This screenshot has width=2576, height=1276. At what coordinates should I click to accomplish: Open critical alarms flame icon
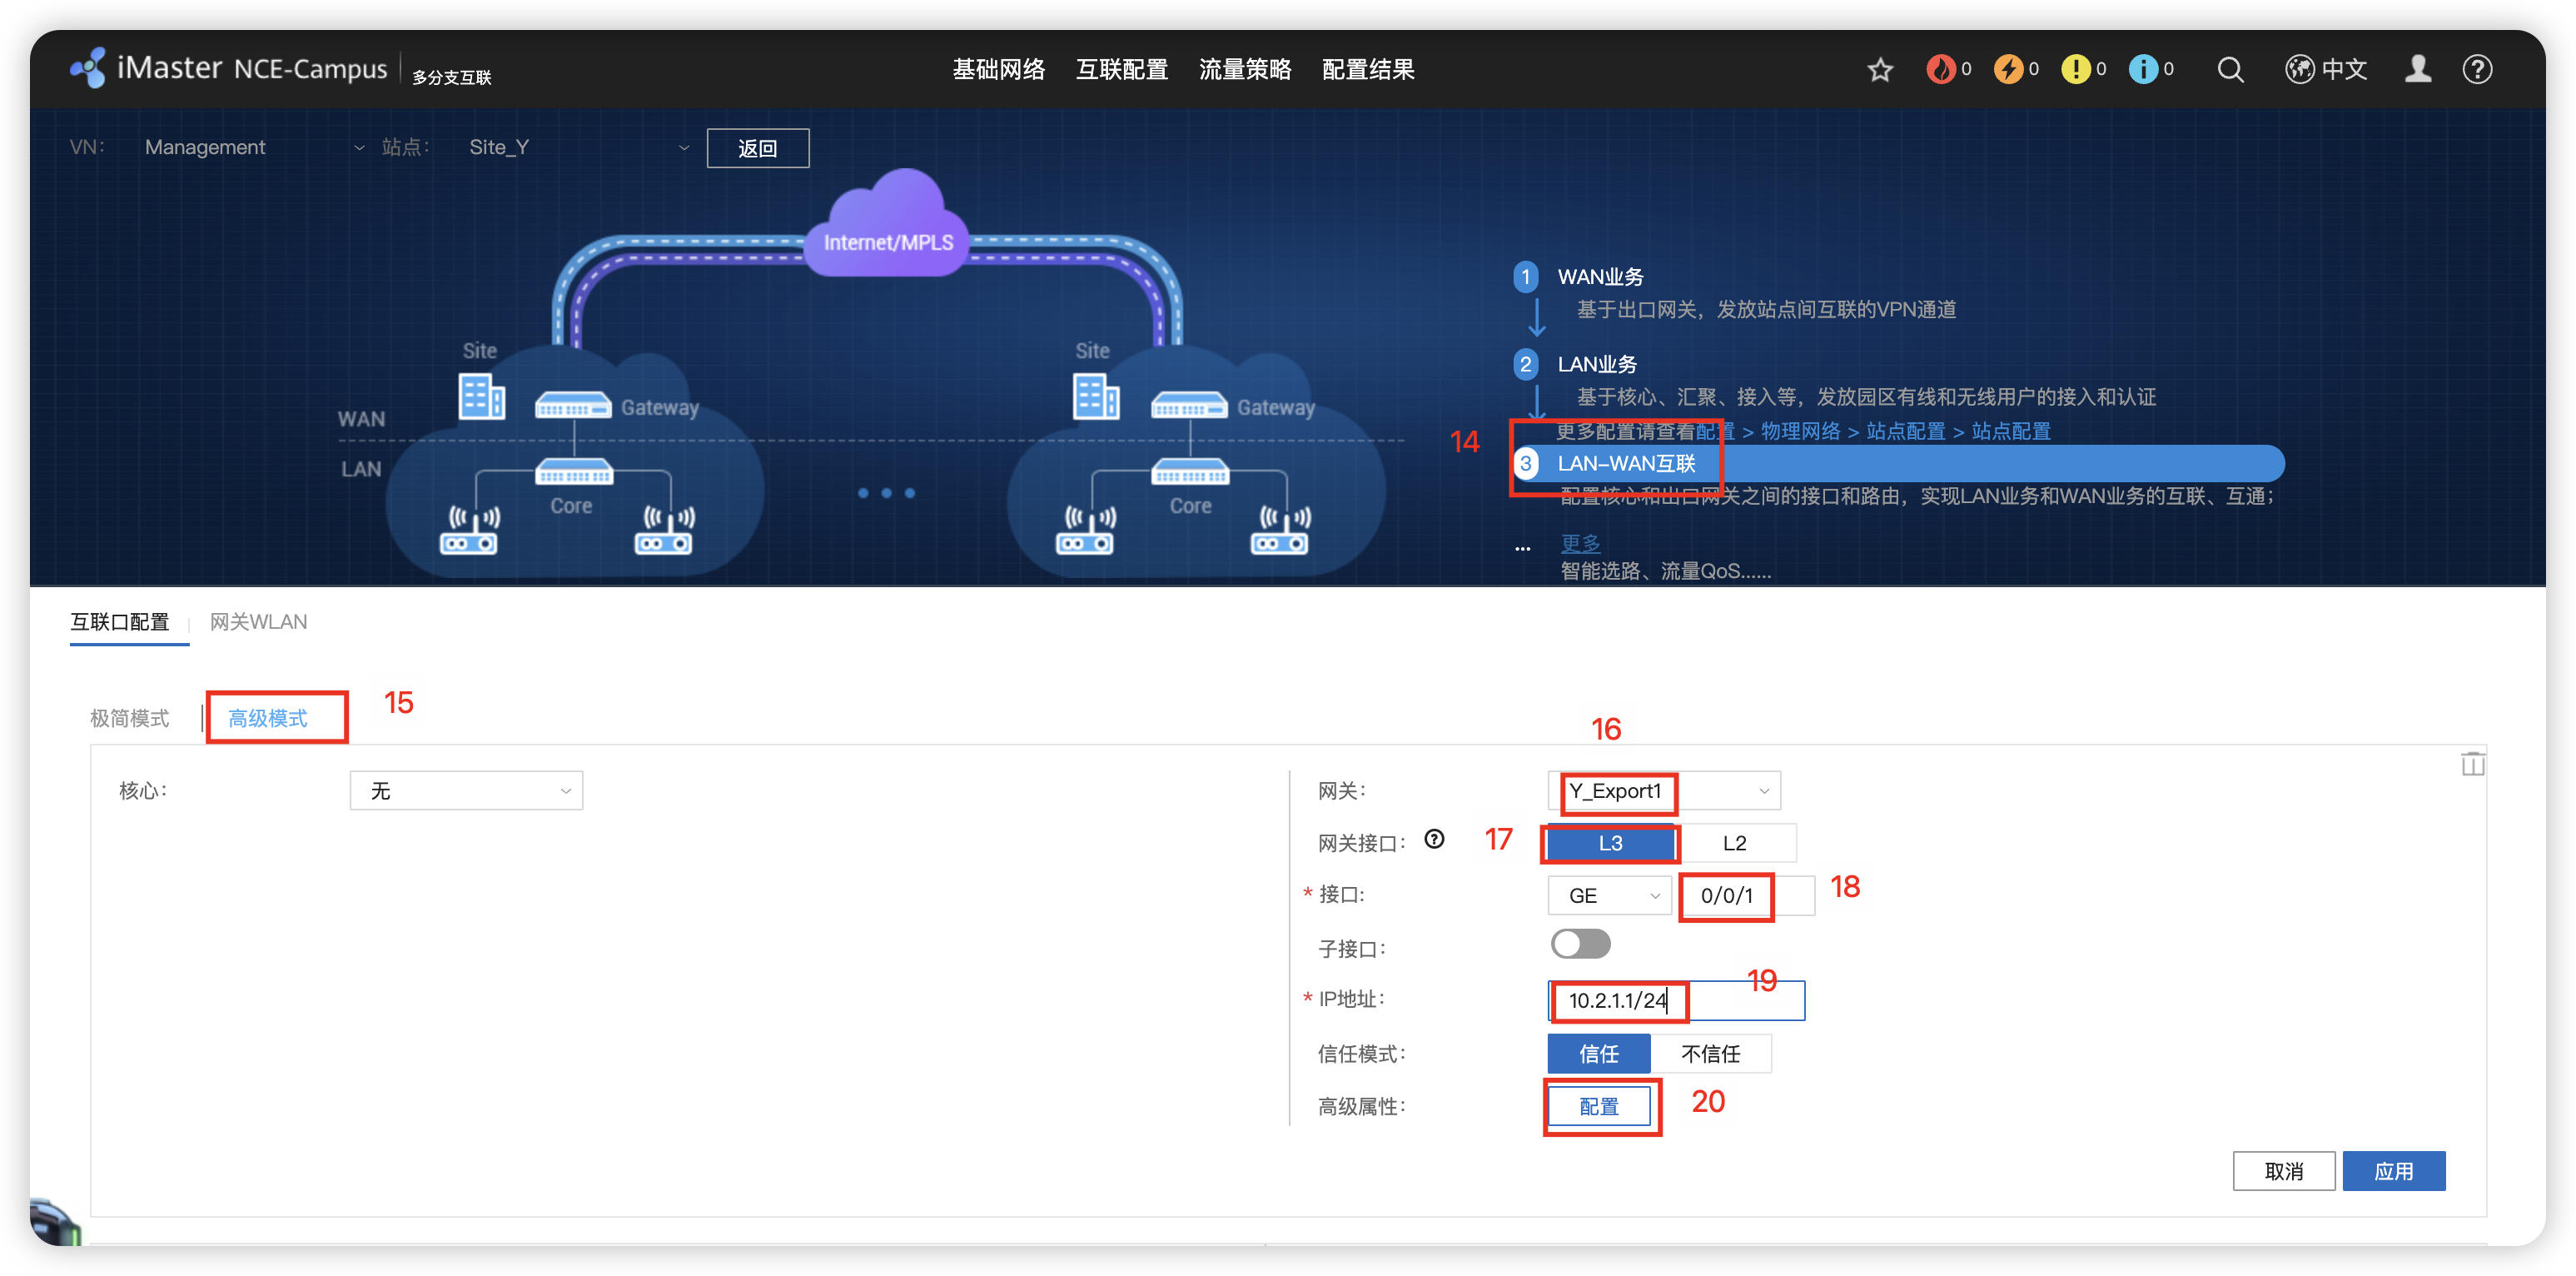point(1940,69)
